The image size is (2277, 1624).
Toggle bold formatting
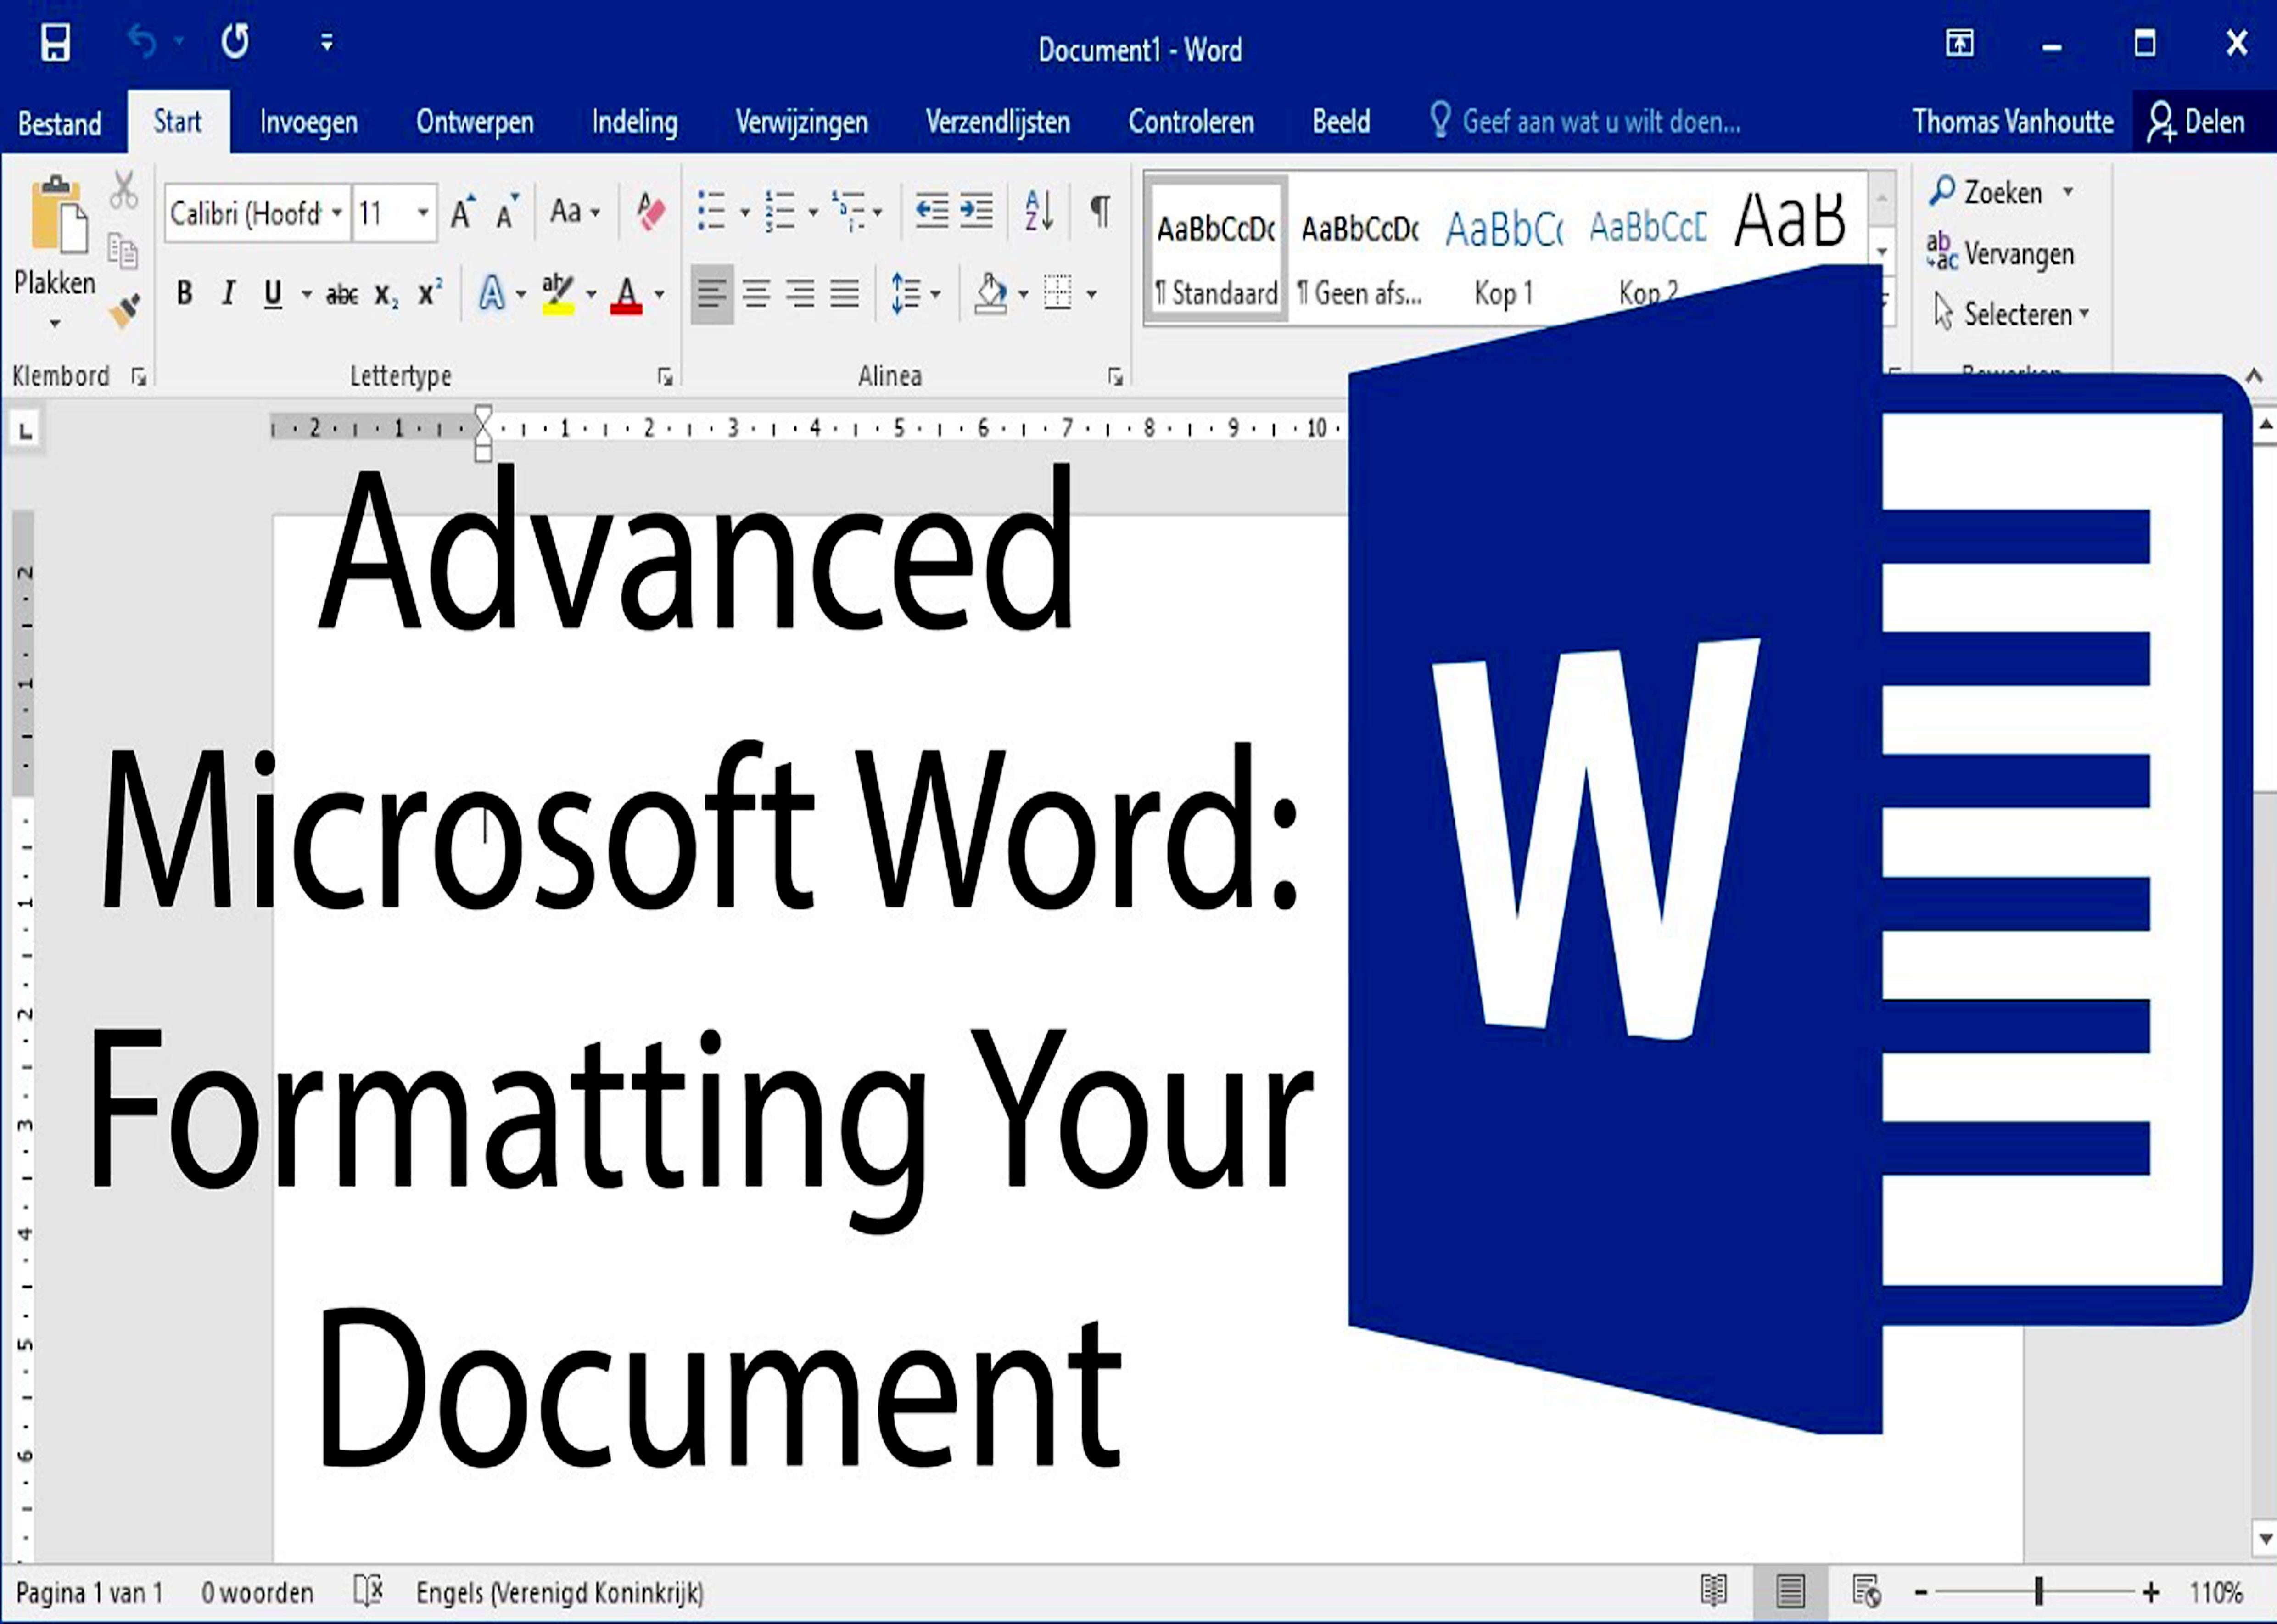(186, 292)
